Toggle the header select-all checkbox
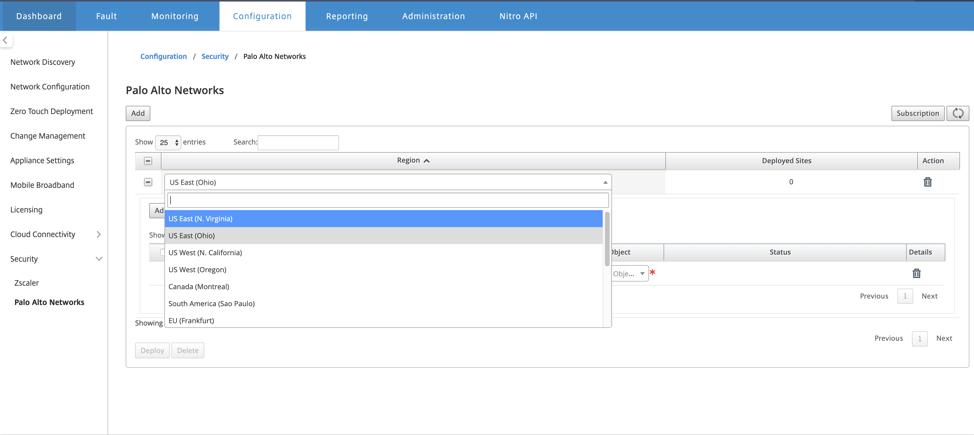This screenshot has width=974, height=435. coord(148,161)
